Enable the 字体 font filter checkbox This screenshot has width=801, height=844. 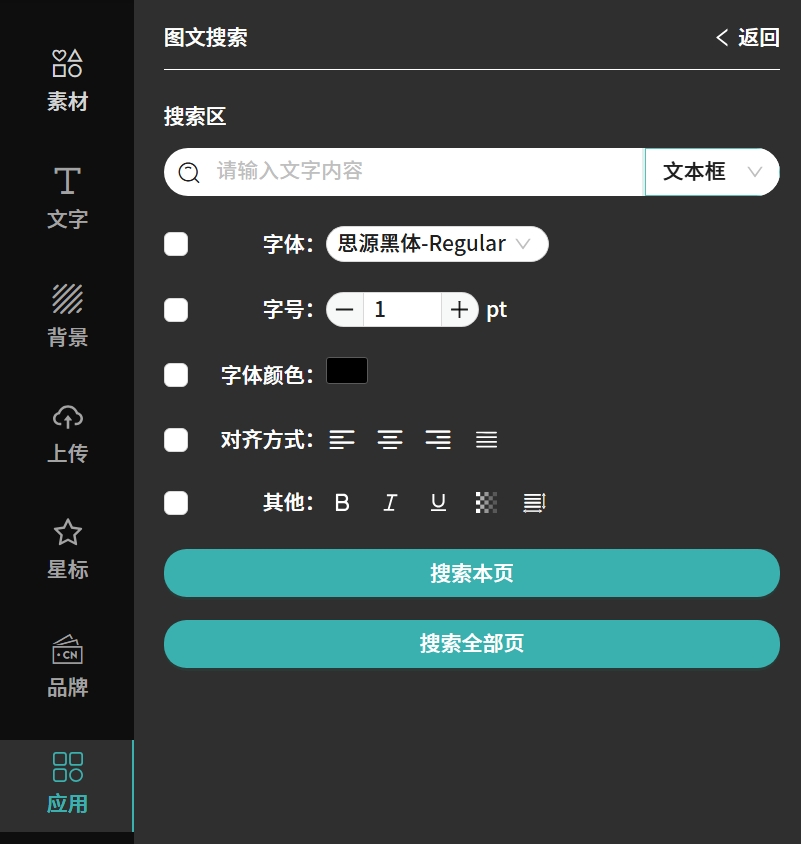[x=176, y=244]
